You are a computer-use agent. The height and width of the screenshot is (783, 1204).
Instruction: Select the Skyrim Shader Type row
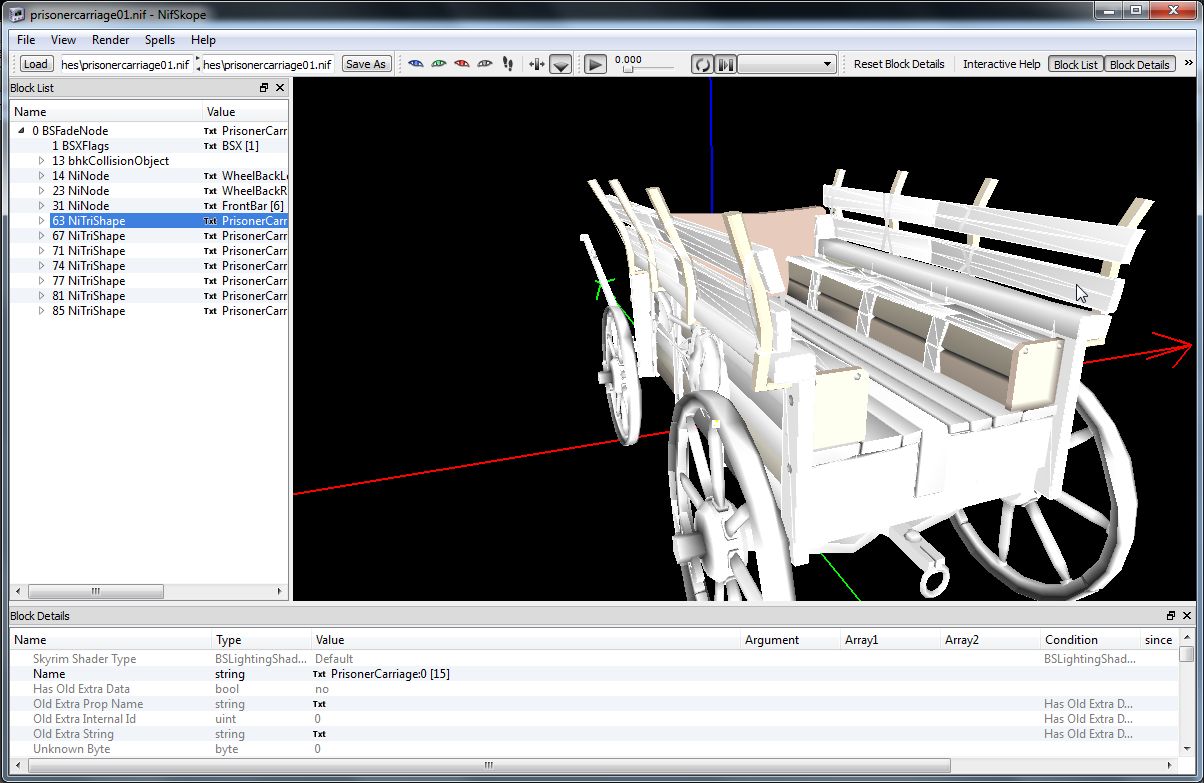coord(595,659)
